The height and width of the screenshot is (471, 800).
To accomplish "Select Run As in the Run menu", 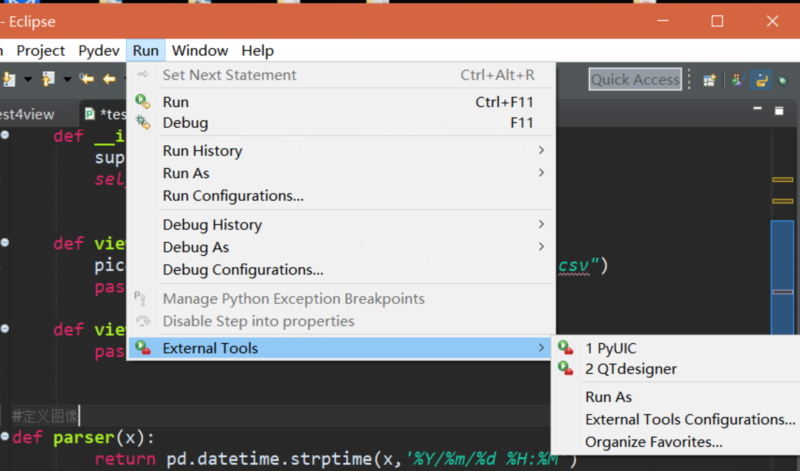I will [341, 173].
